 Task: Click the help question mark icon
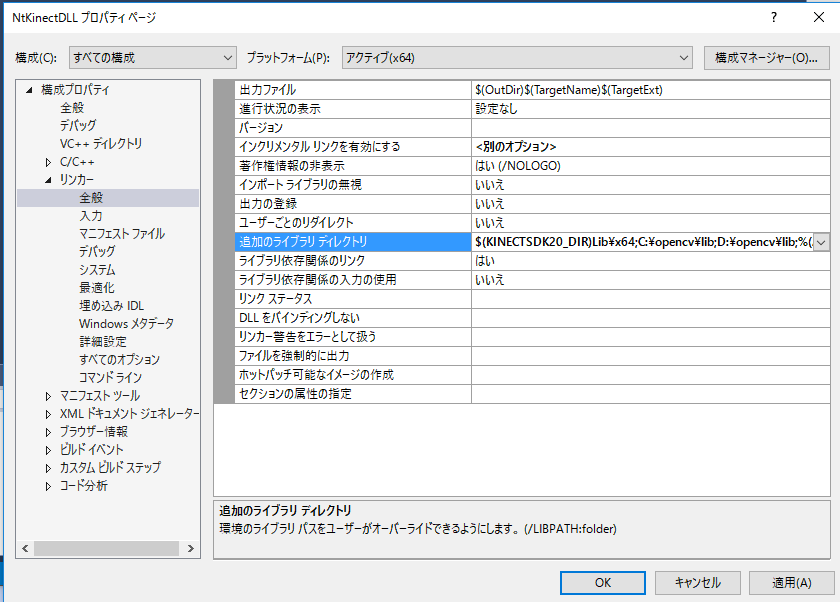tap(773, 18)
